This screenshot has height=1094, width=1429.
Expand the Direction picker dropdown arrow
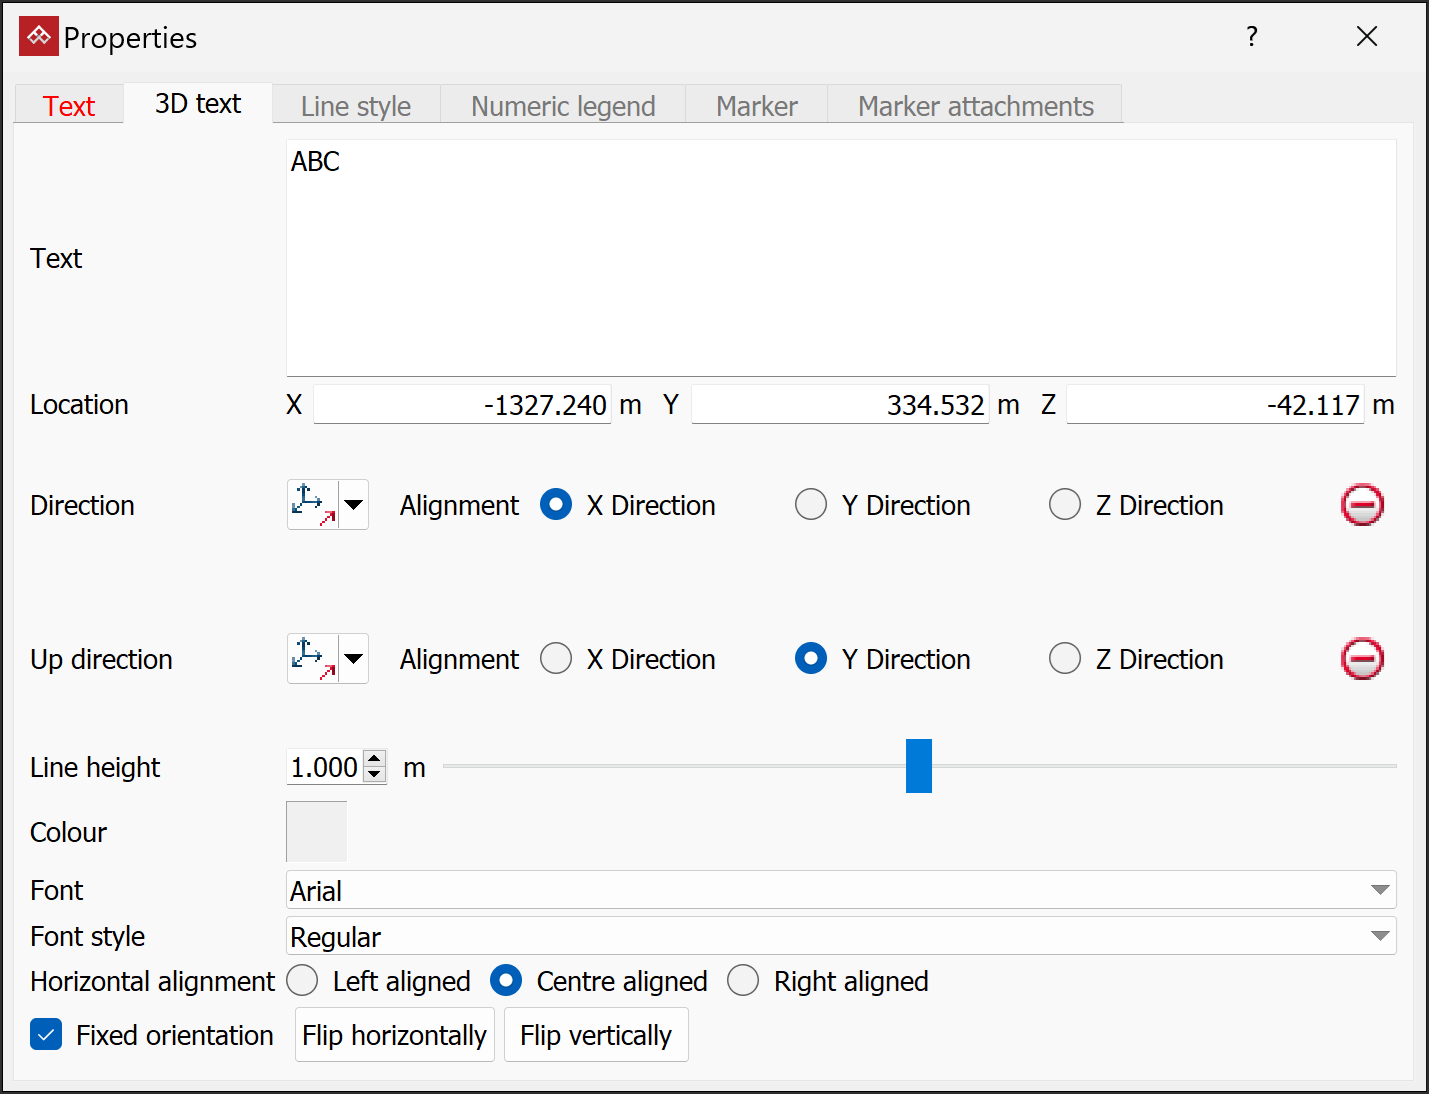[354, 505]
